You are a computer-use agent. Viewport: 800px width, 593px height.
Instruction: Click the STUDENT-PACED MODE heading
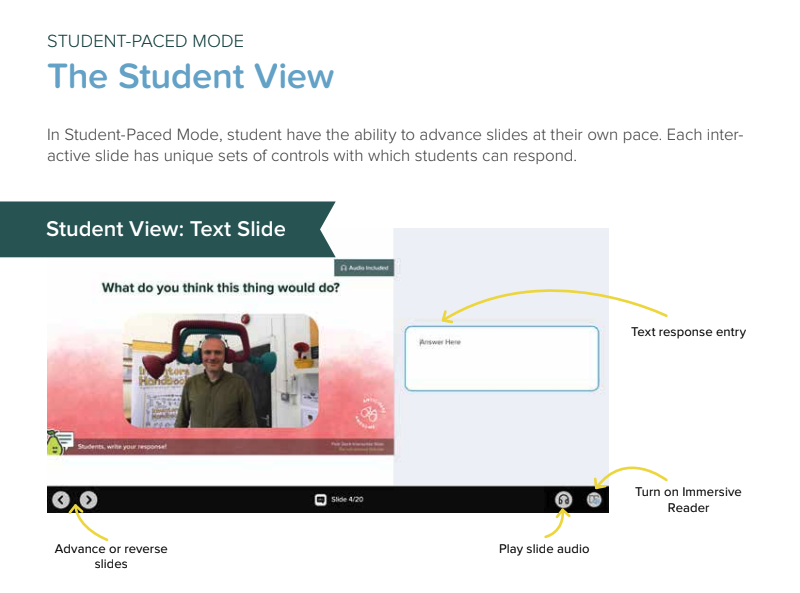pos(144,41)
